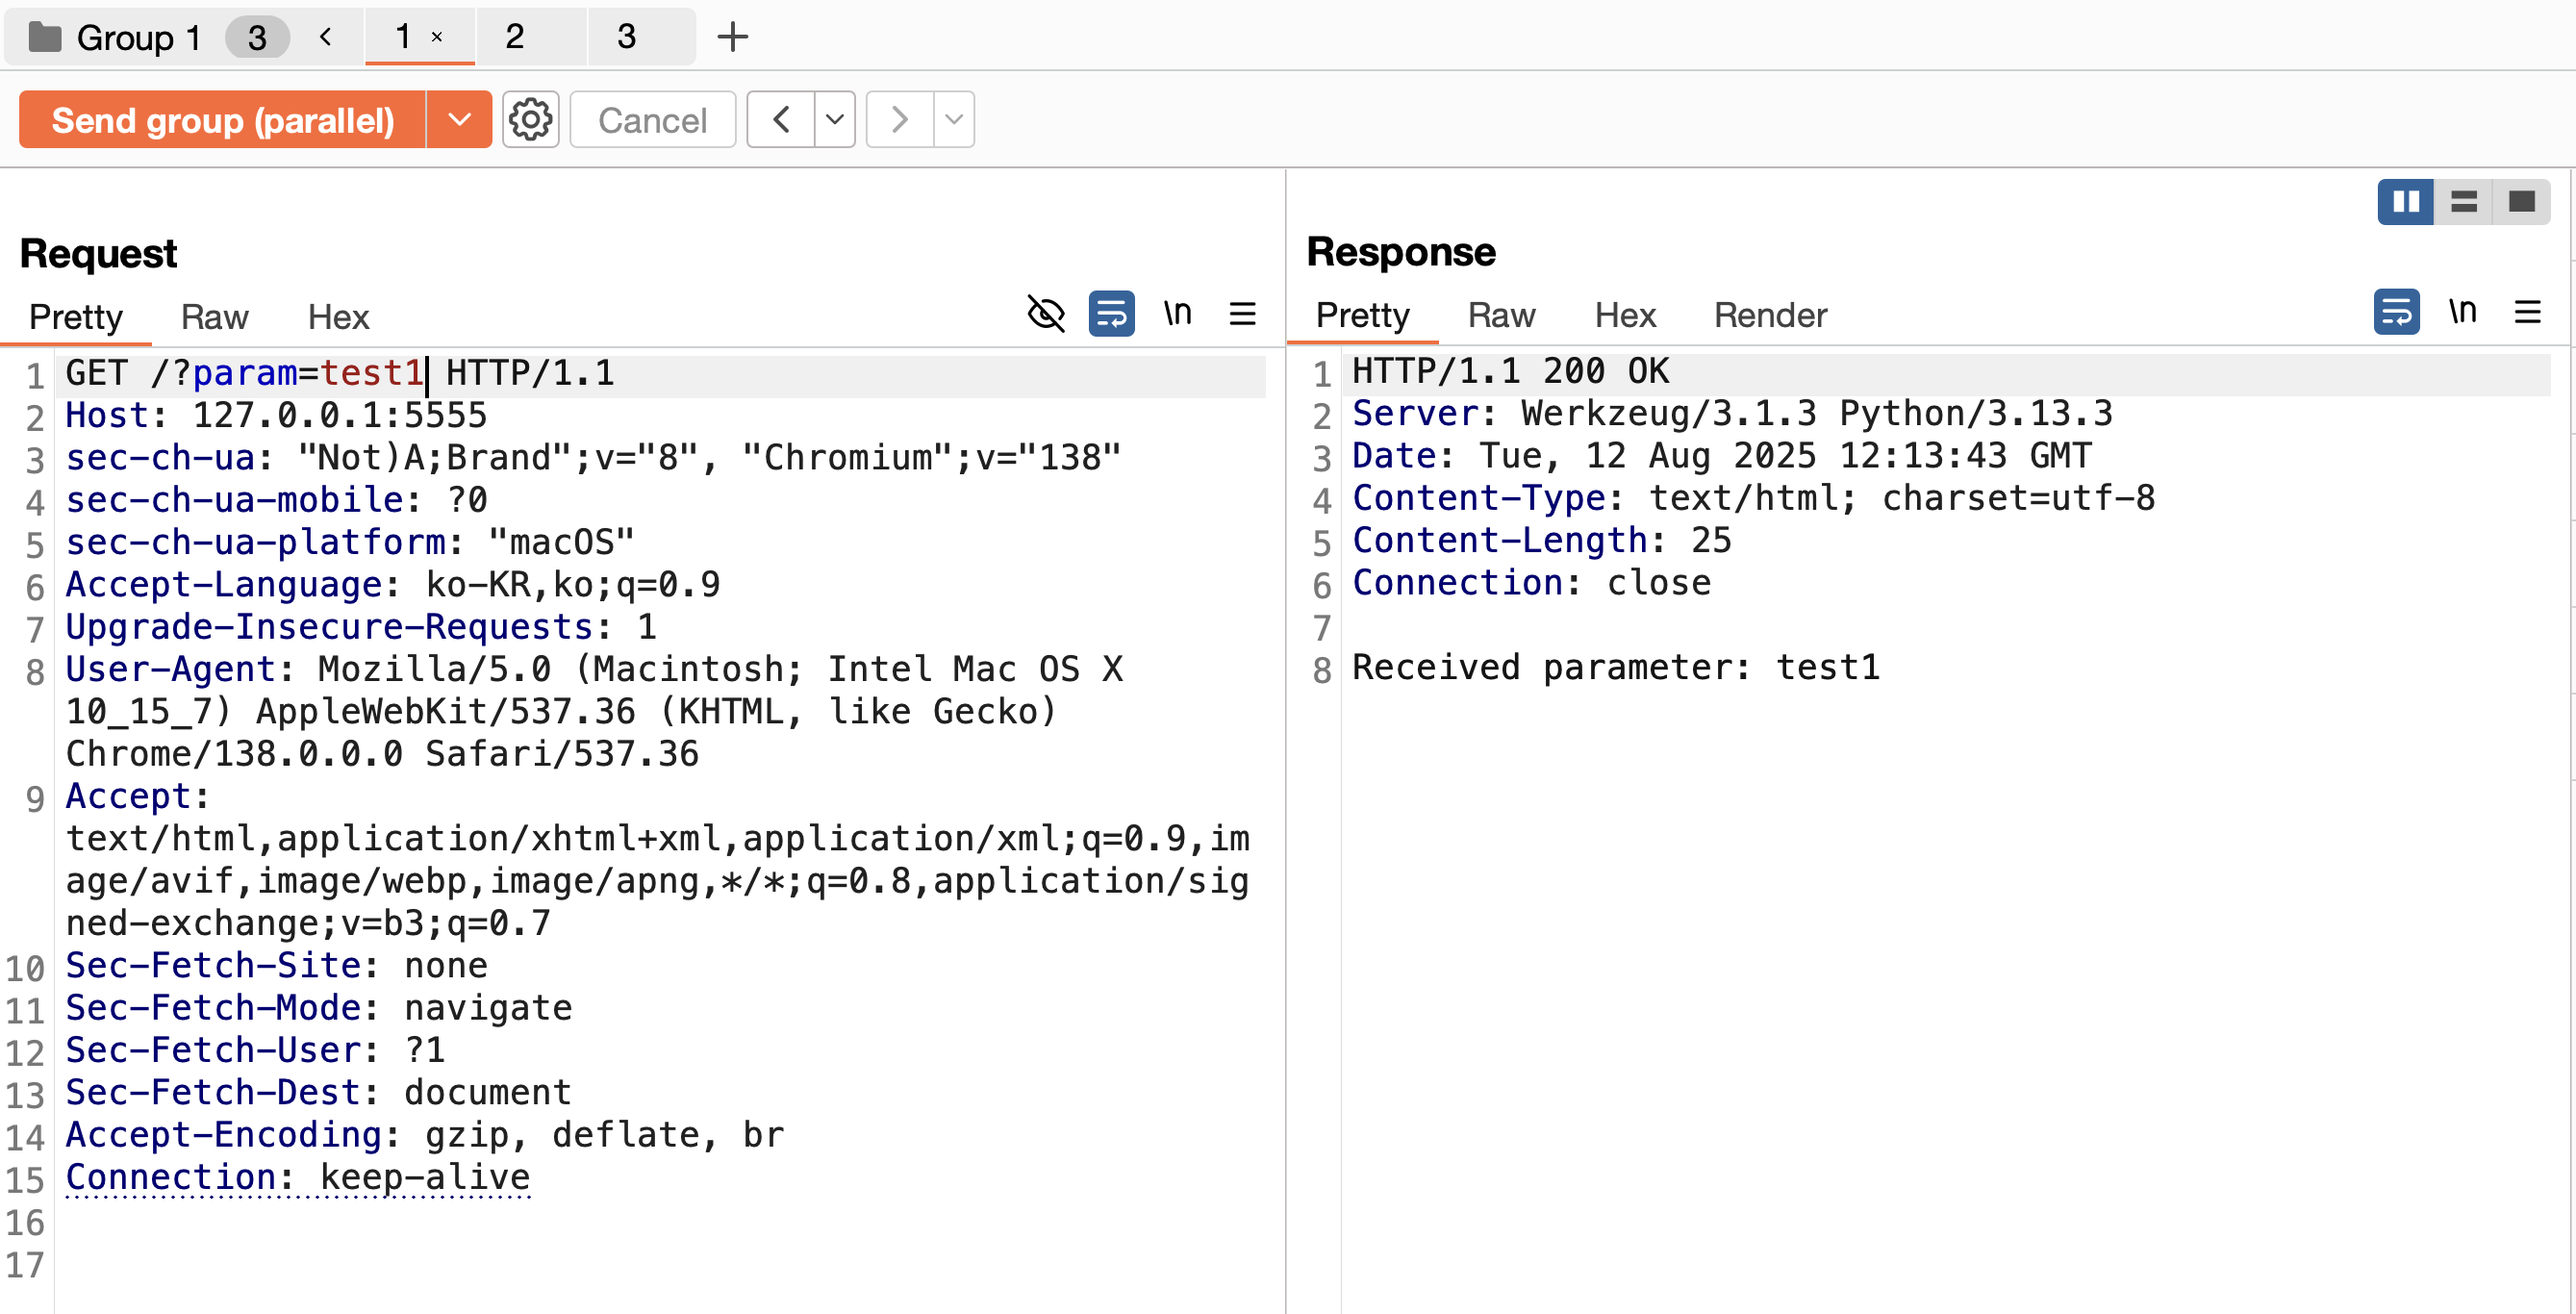
Task: Click the Sec-Fetch-Dest: document line
Action: click(x=319, y=1092)
